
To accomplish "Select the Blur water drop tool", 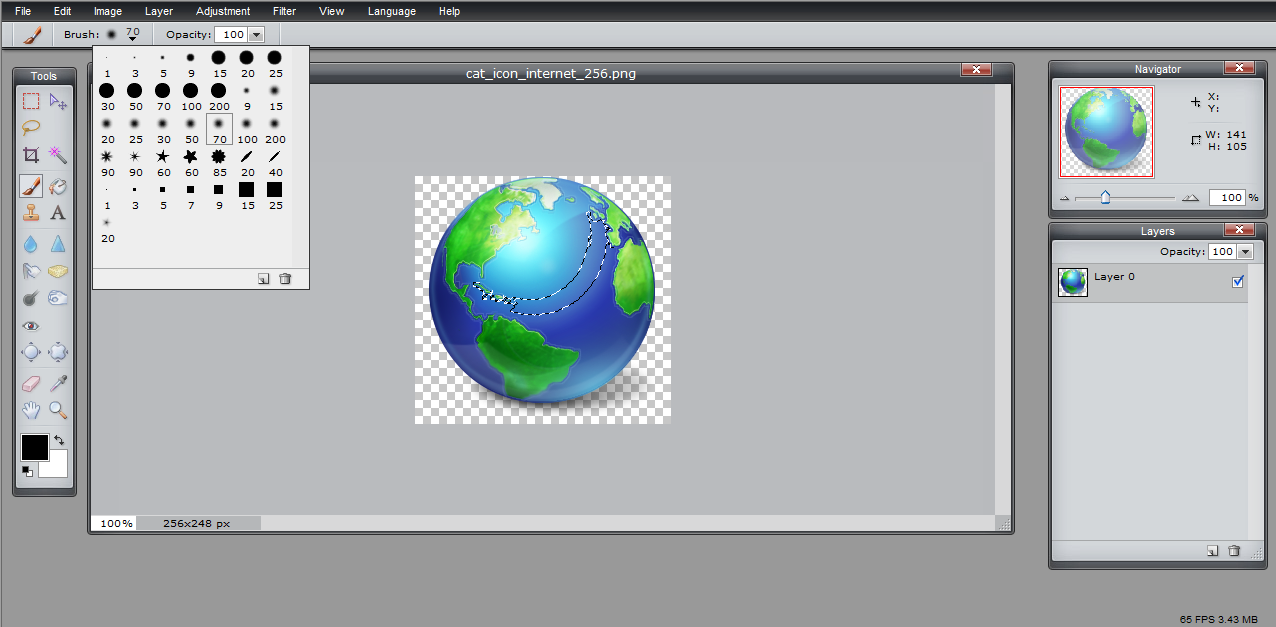I will pyautogui.click(x=31, y=243).
